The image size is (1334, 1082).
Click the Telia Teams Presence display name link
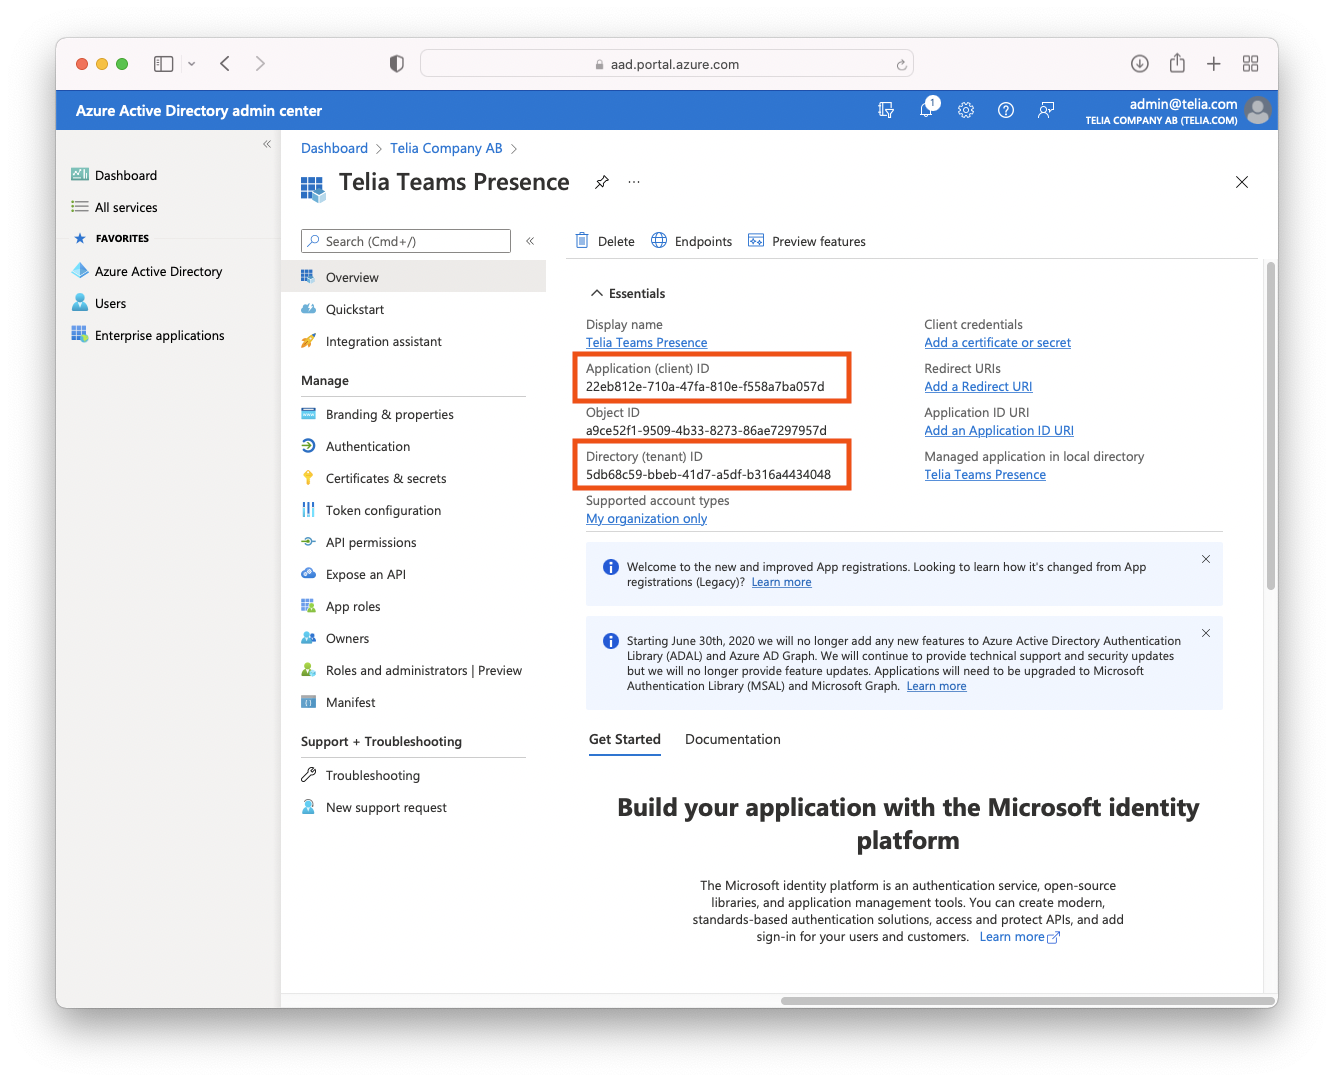(646, 342)
